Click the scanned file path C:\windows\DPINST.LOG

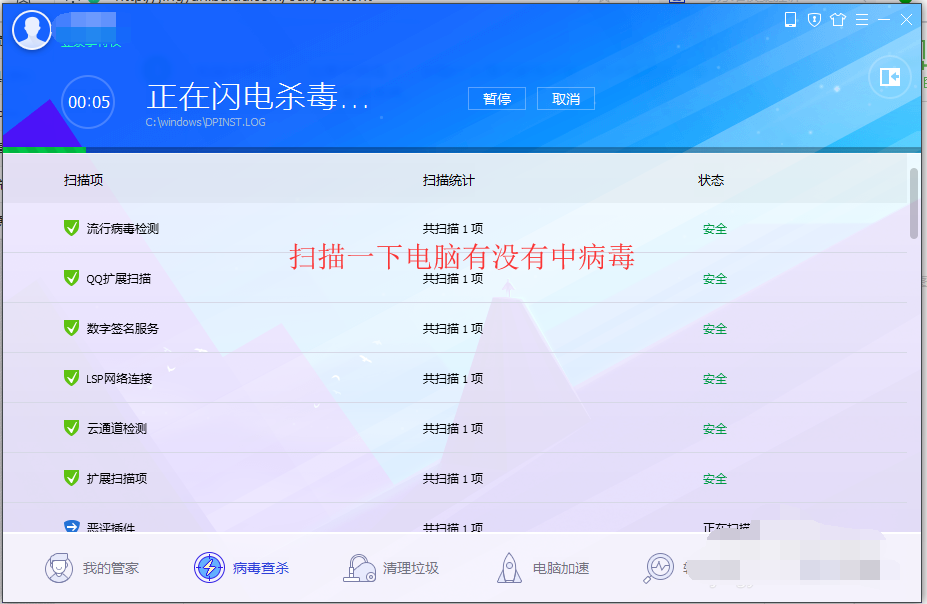point(205,122)
